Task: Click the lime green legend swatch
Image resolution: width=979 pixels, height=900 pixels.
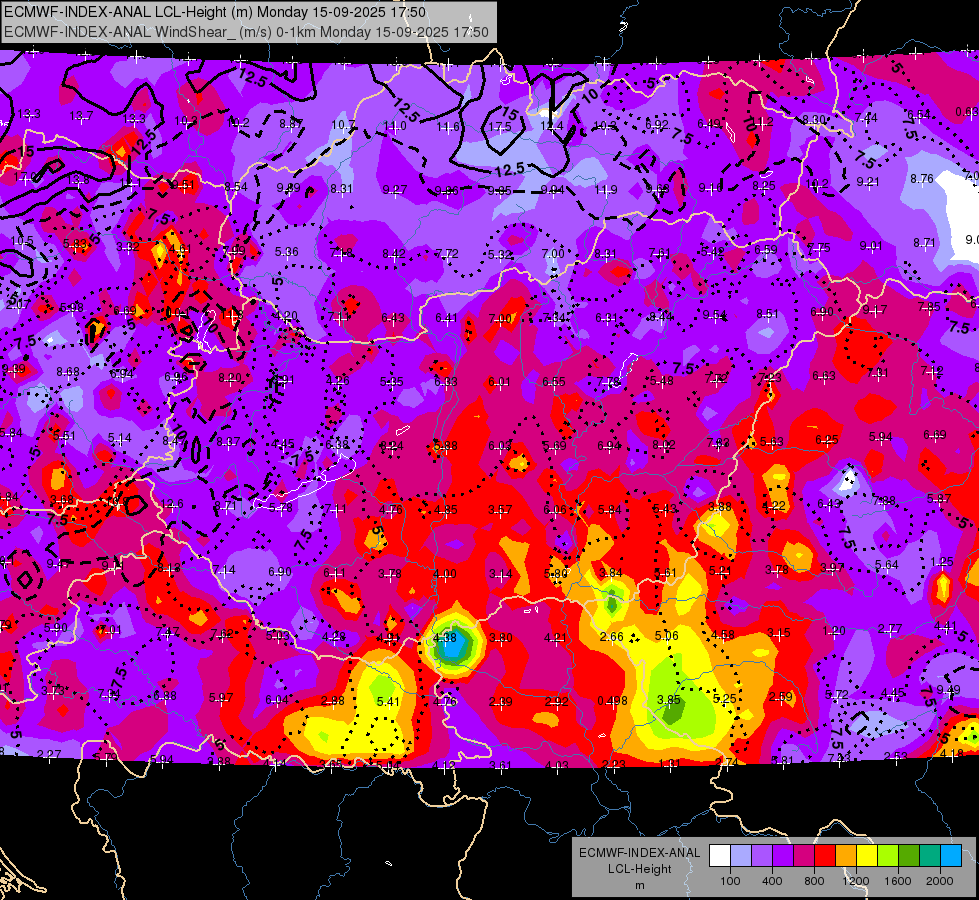Action: [x=888, y=856]
